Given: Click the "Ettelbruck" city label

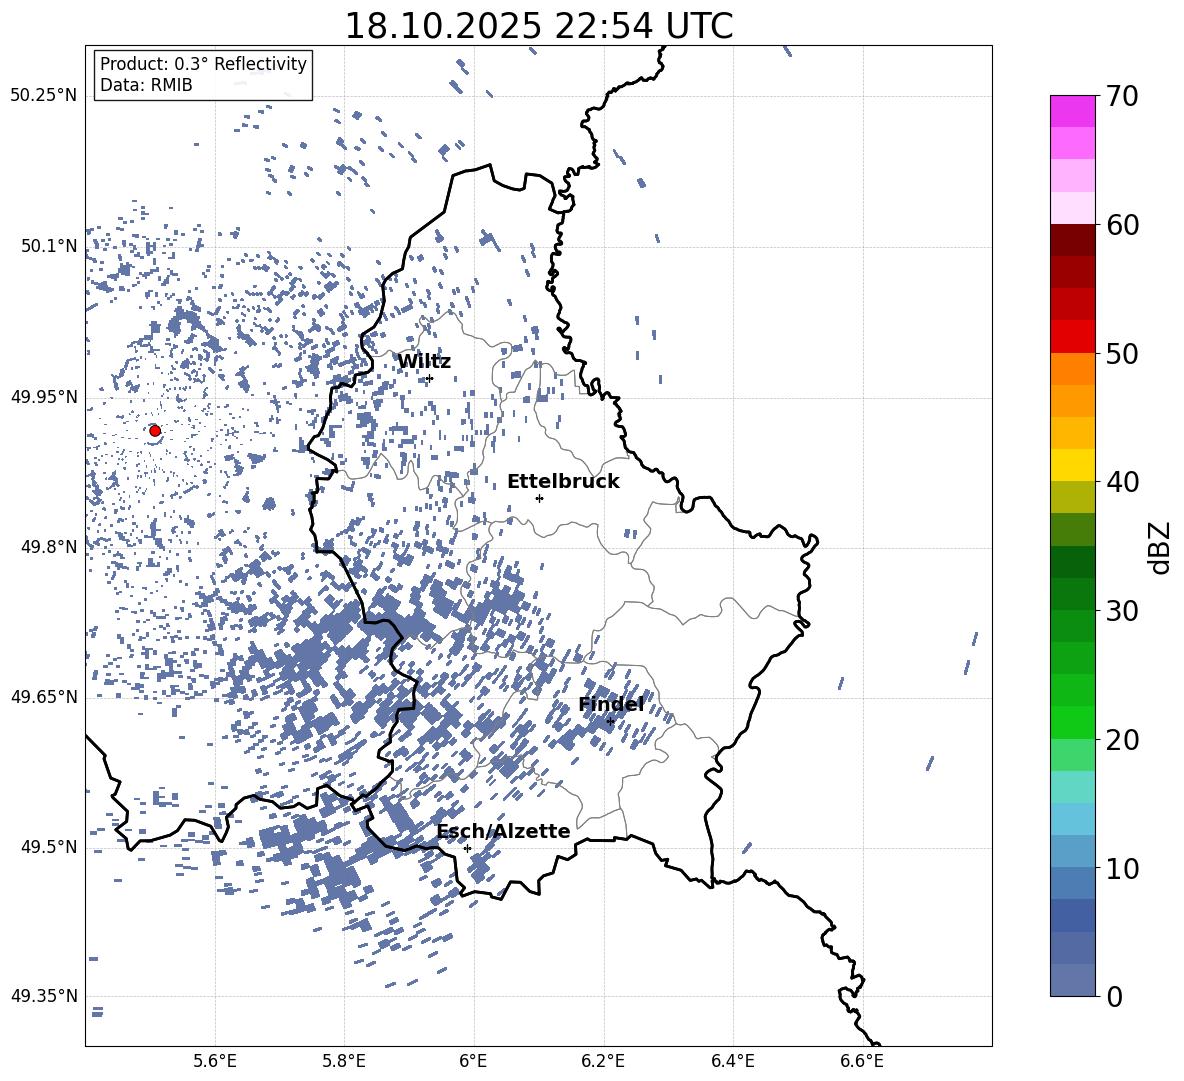Looking at the screenshot, I should (563, 482).
